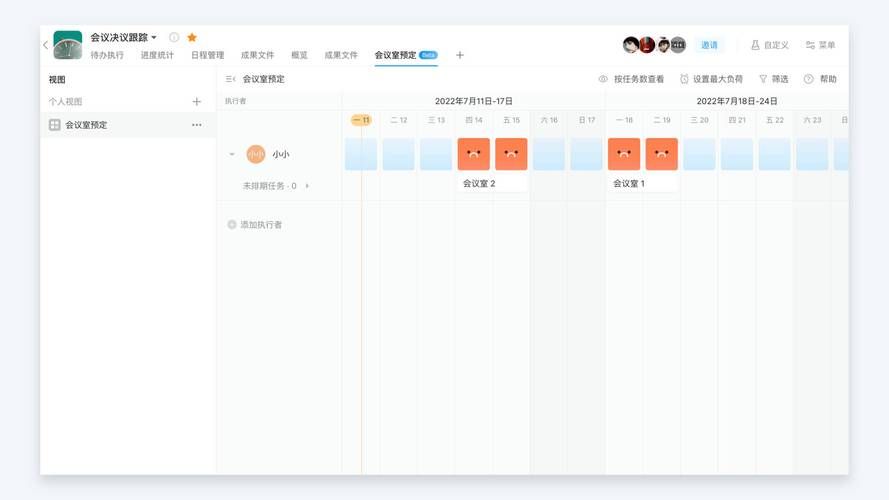This screenshot has height=500, width=889.
Task: Switch to the 进度统计 tab
Action: (x=157, y=55)
